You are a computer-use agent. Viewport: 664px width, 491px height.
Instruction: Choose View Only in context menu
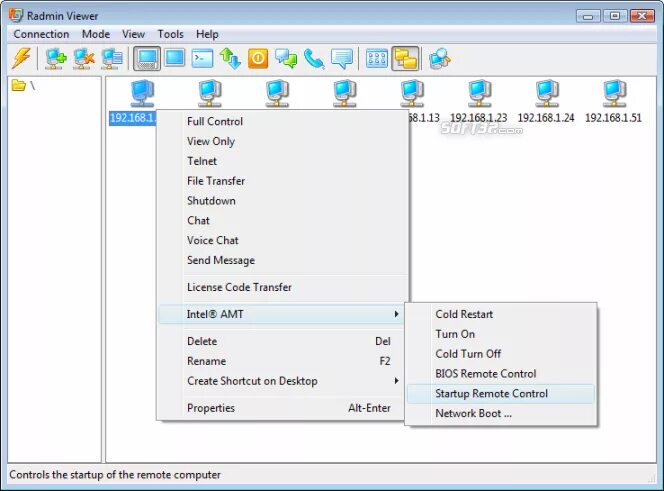coord(283,141)
